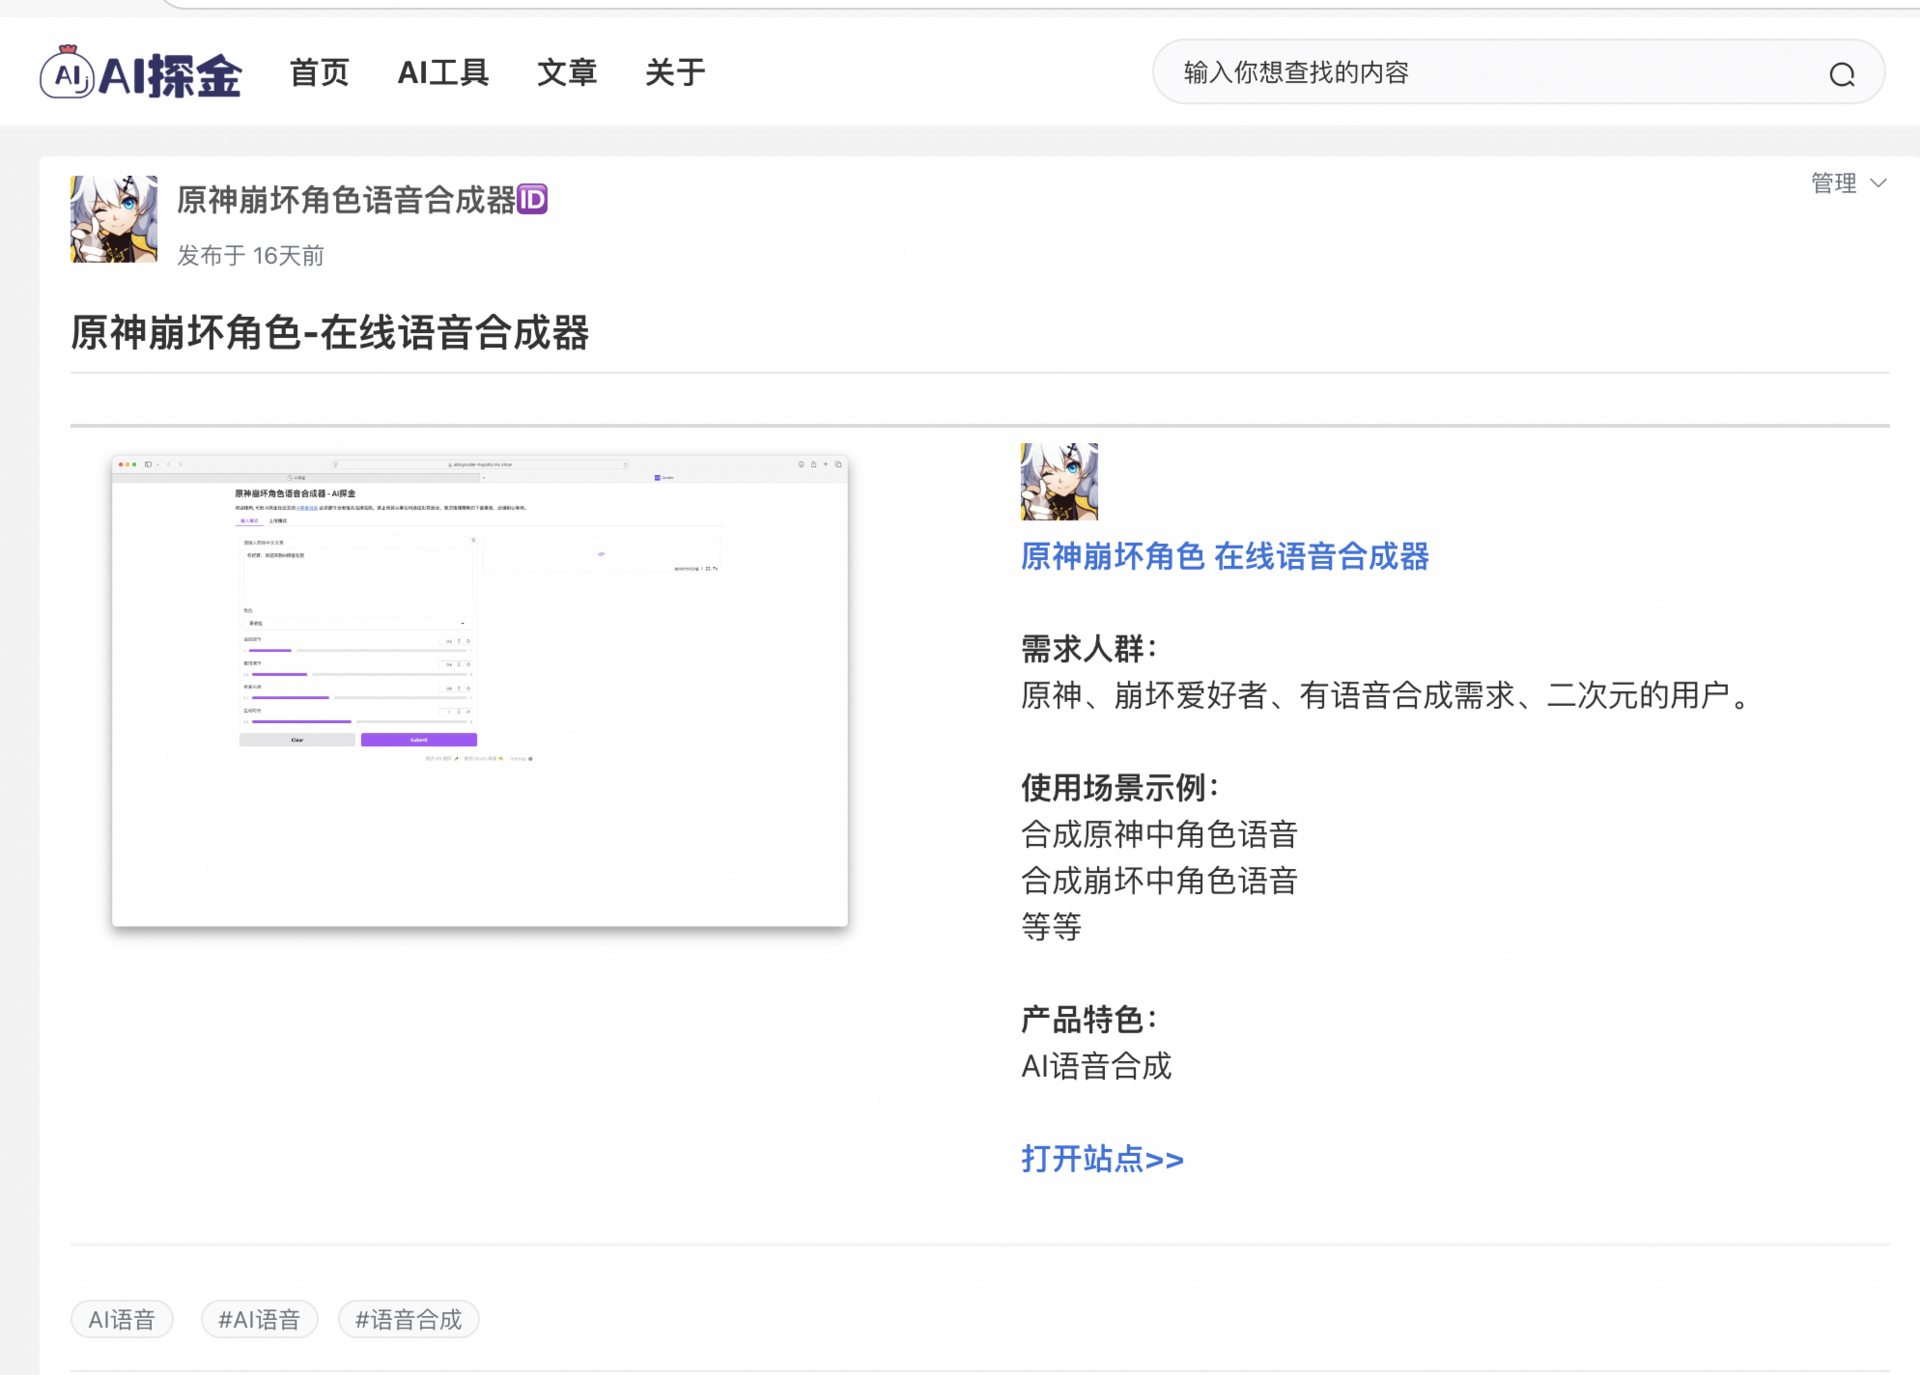
Task: Select the AI语音 category tag
Action: click(x=122, y=1320)
